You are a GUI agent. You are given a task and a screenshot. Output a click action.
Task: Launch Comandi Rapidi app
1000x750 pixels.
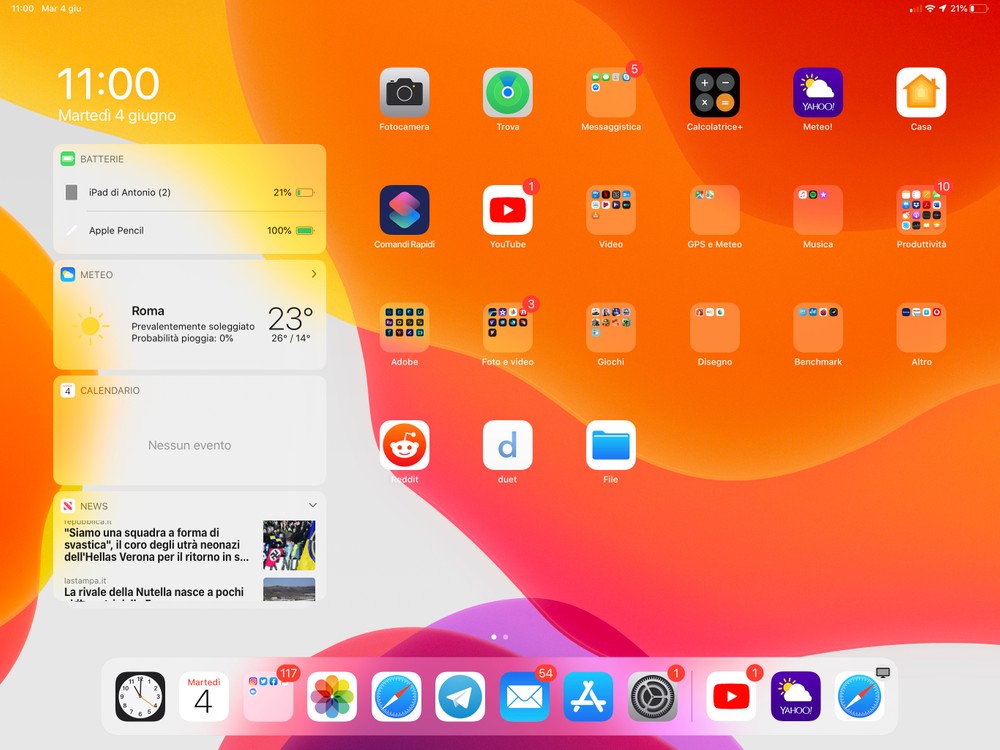click(x=404, y=210)
